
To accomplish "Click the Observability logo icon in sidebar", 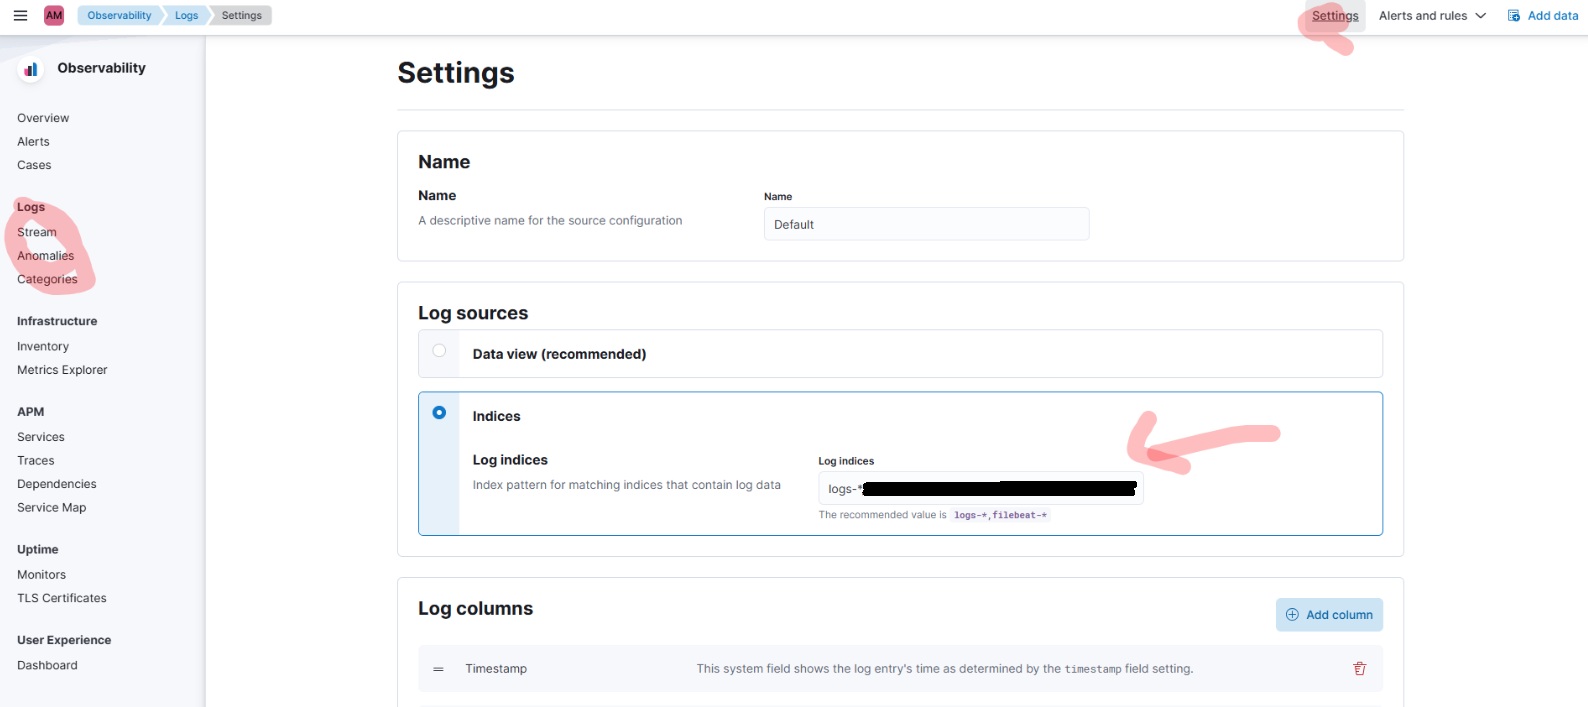I will (x=31, y=69).
